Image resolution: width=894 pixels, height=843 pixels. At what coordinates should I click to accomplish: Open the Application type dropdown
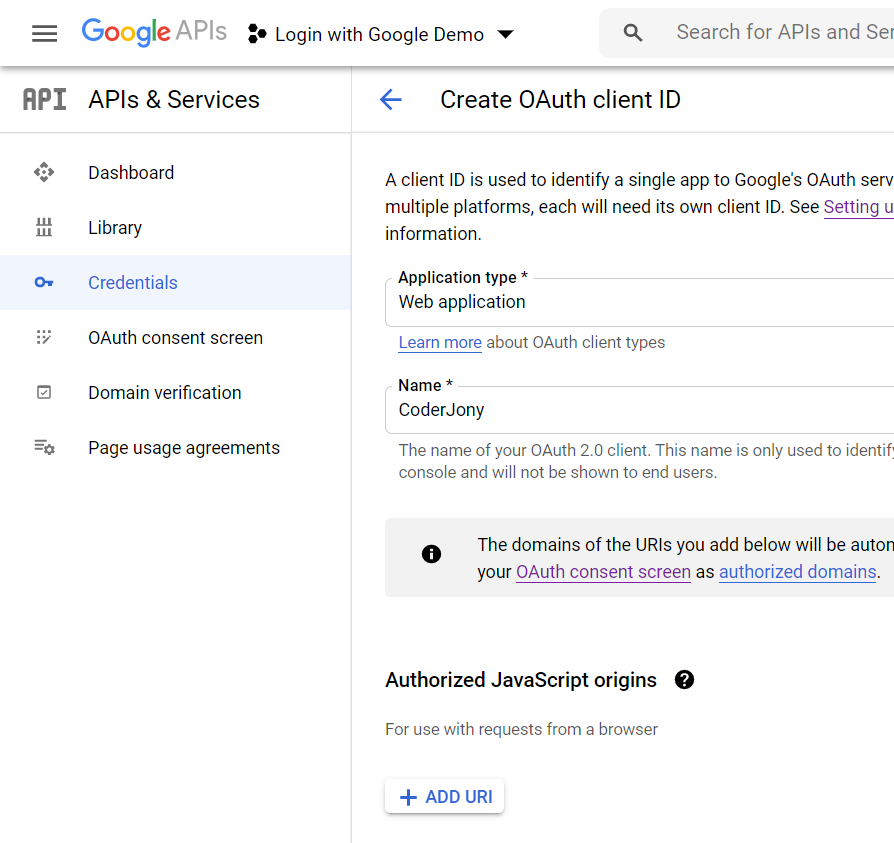coord(639,302)
